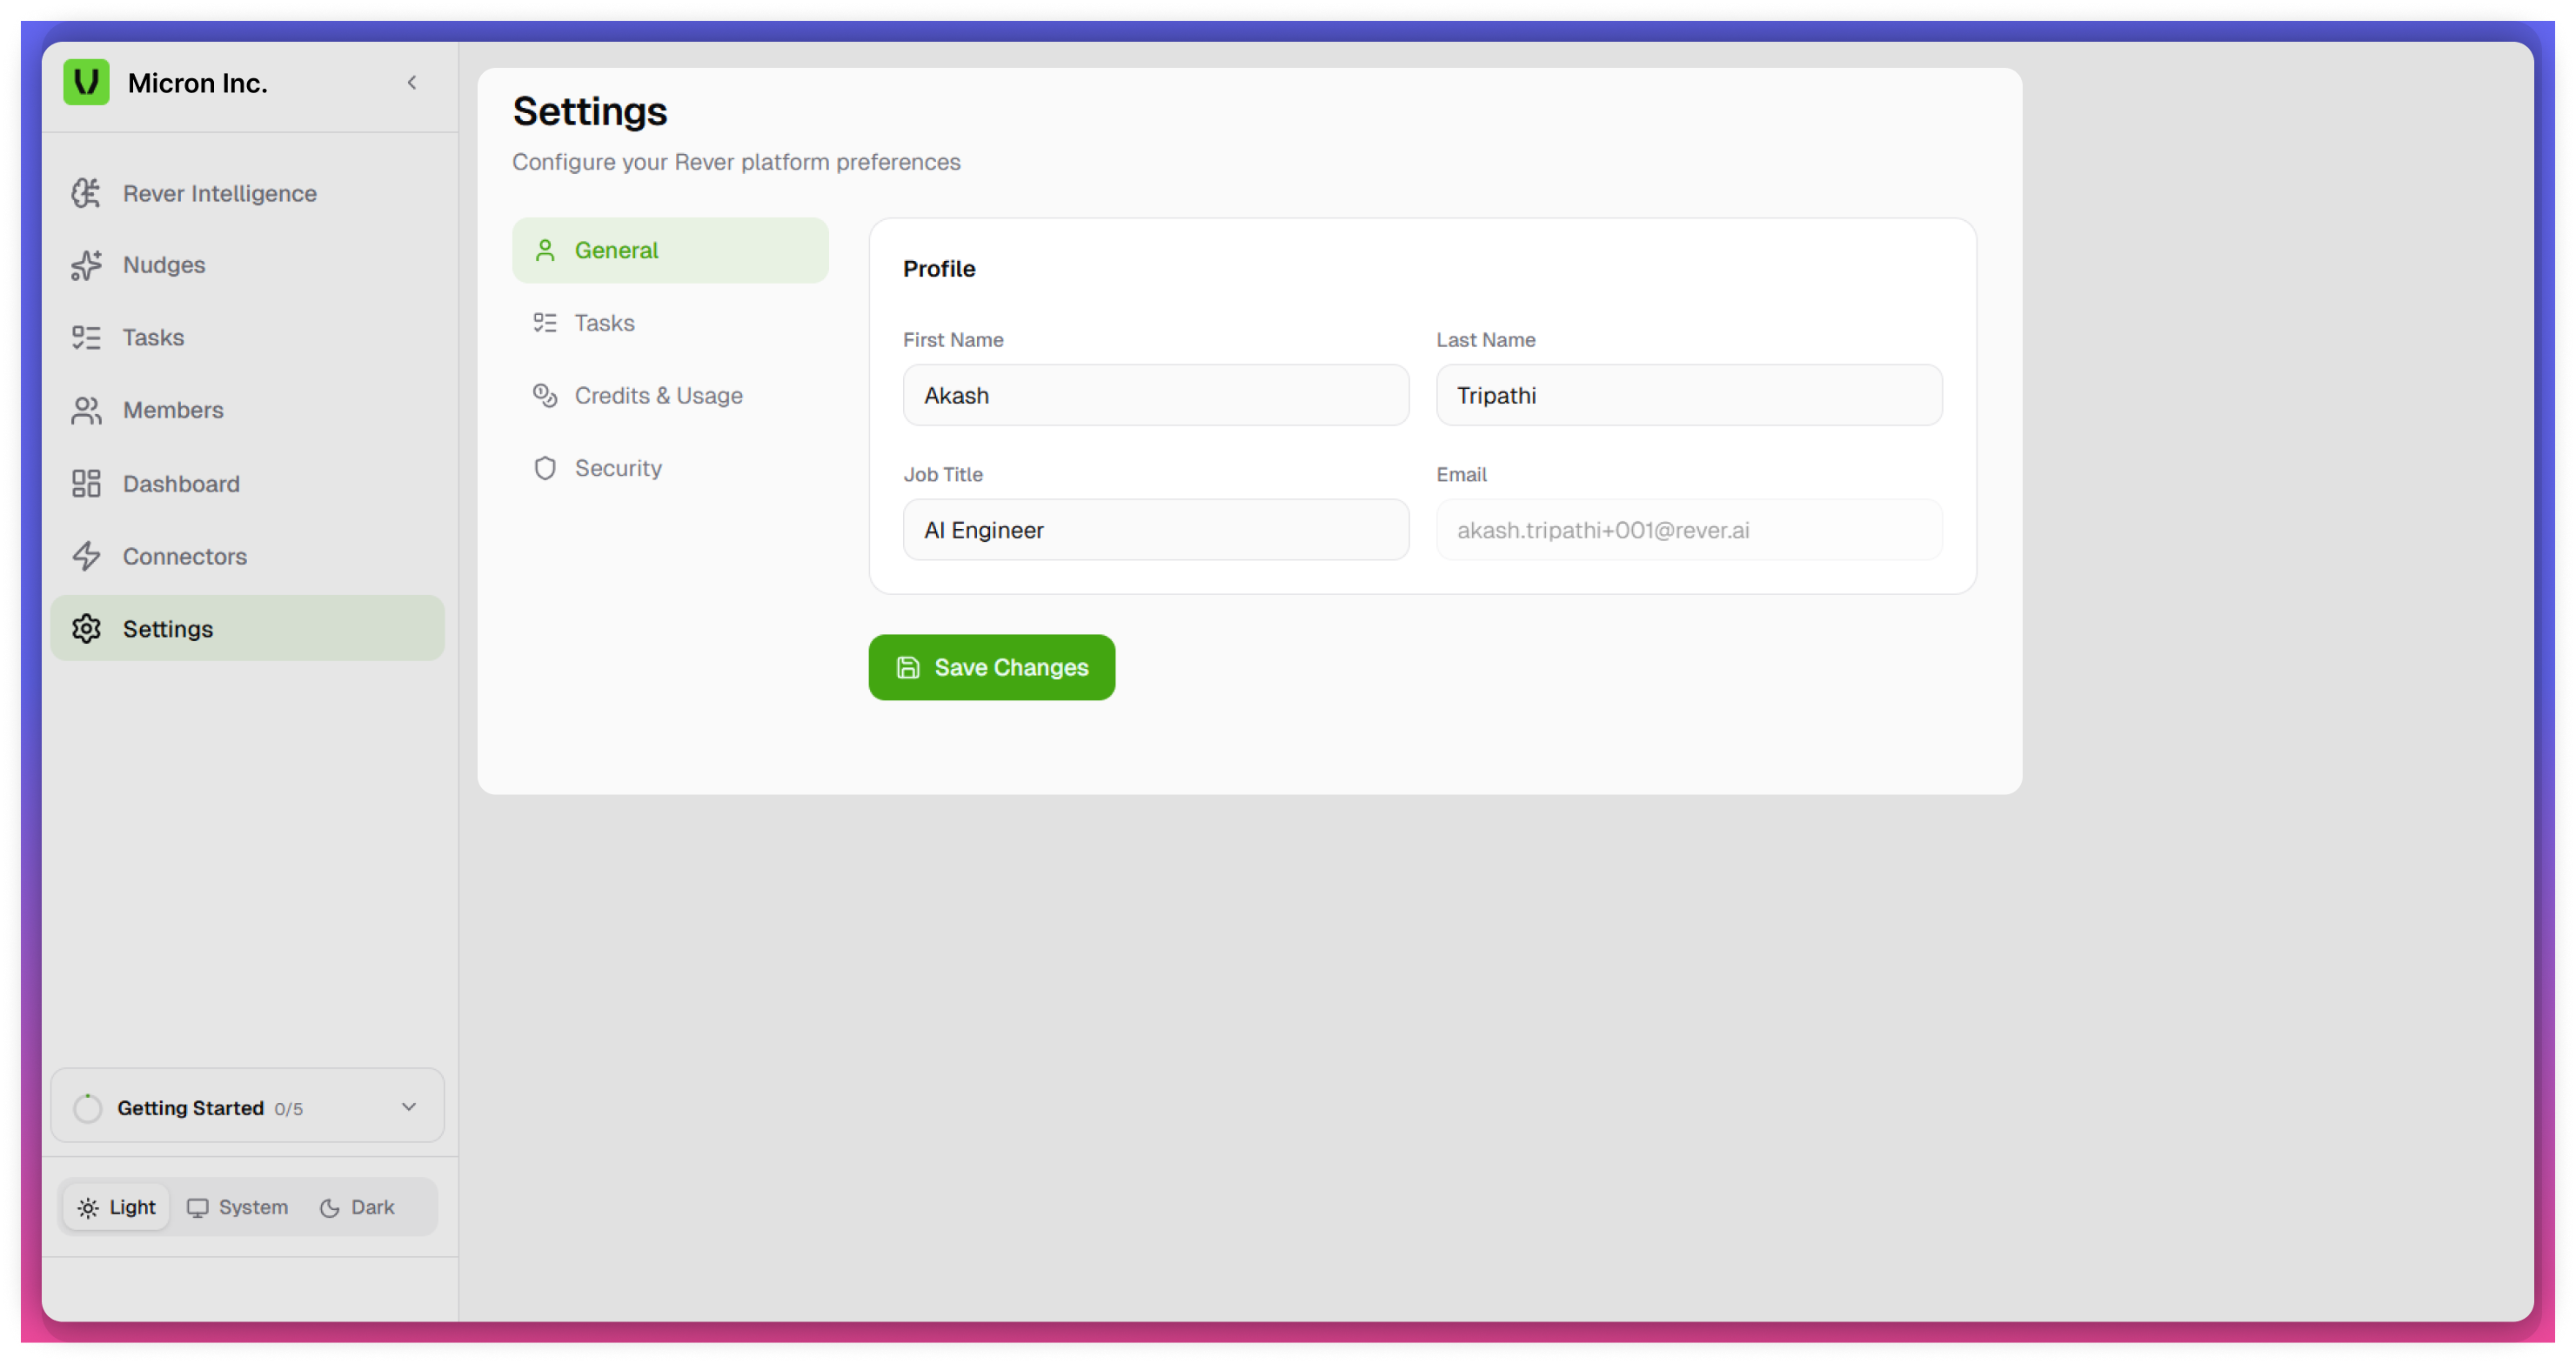Screen dimensions: 2576x1364
Task: Select the System theme option
Action: click(x=238, y=1207)
